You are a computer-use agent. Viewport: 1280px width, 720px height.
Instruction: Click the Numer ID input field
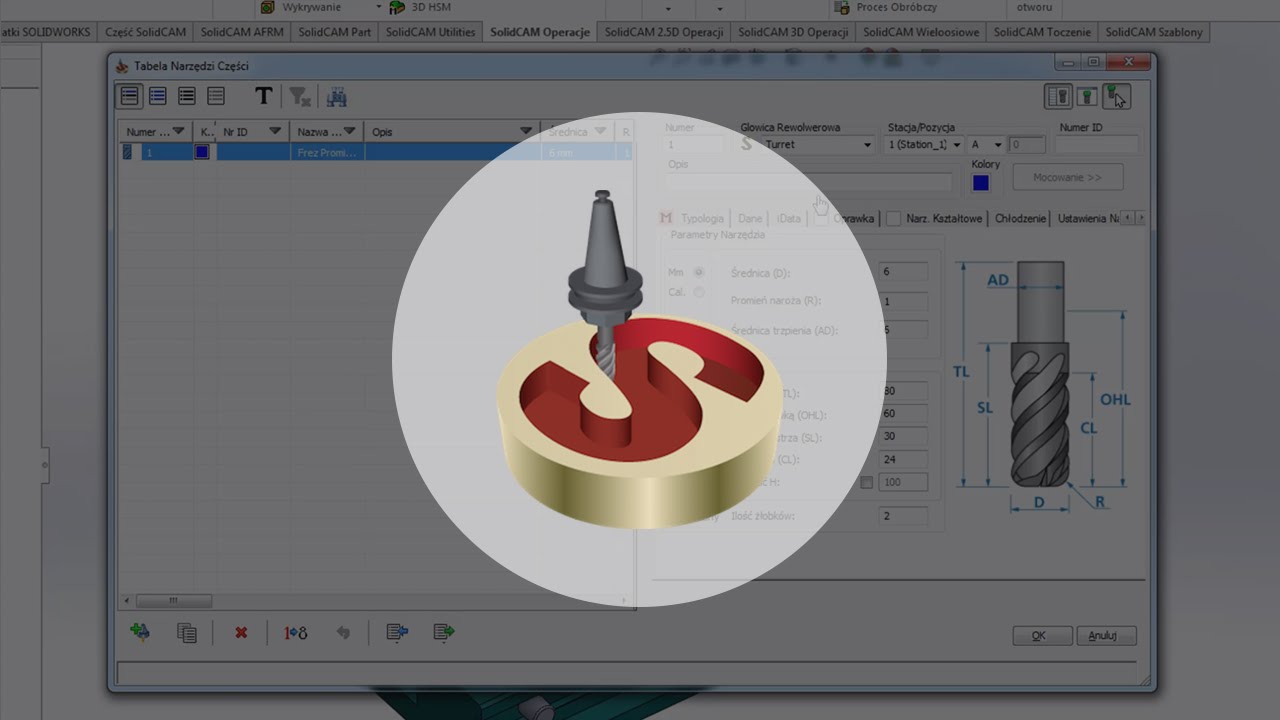click(x=1096, y=145)
